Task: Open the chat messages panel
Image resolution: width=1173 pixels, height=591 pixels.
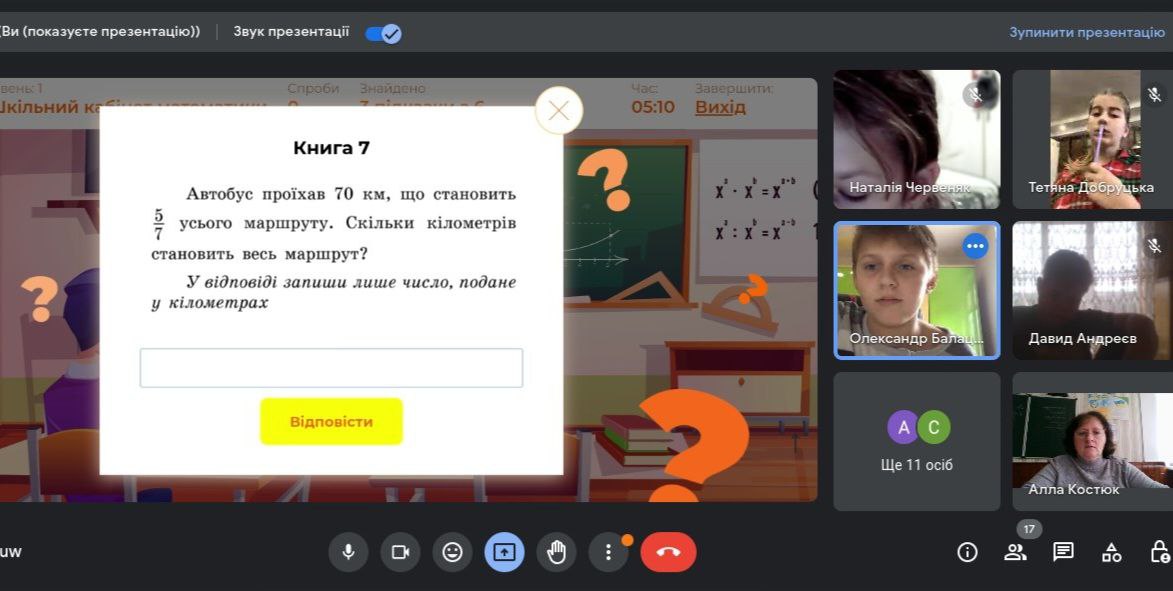Action: (1063, 552)
